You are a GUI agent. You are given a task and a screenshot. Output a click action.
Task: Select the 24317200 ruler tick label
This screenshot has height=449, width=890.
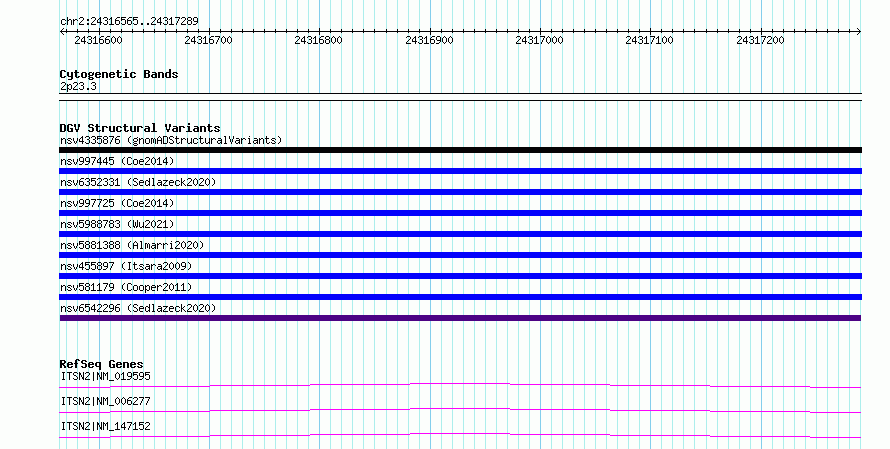click(x=760, y=40)
